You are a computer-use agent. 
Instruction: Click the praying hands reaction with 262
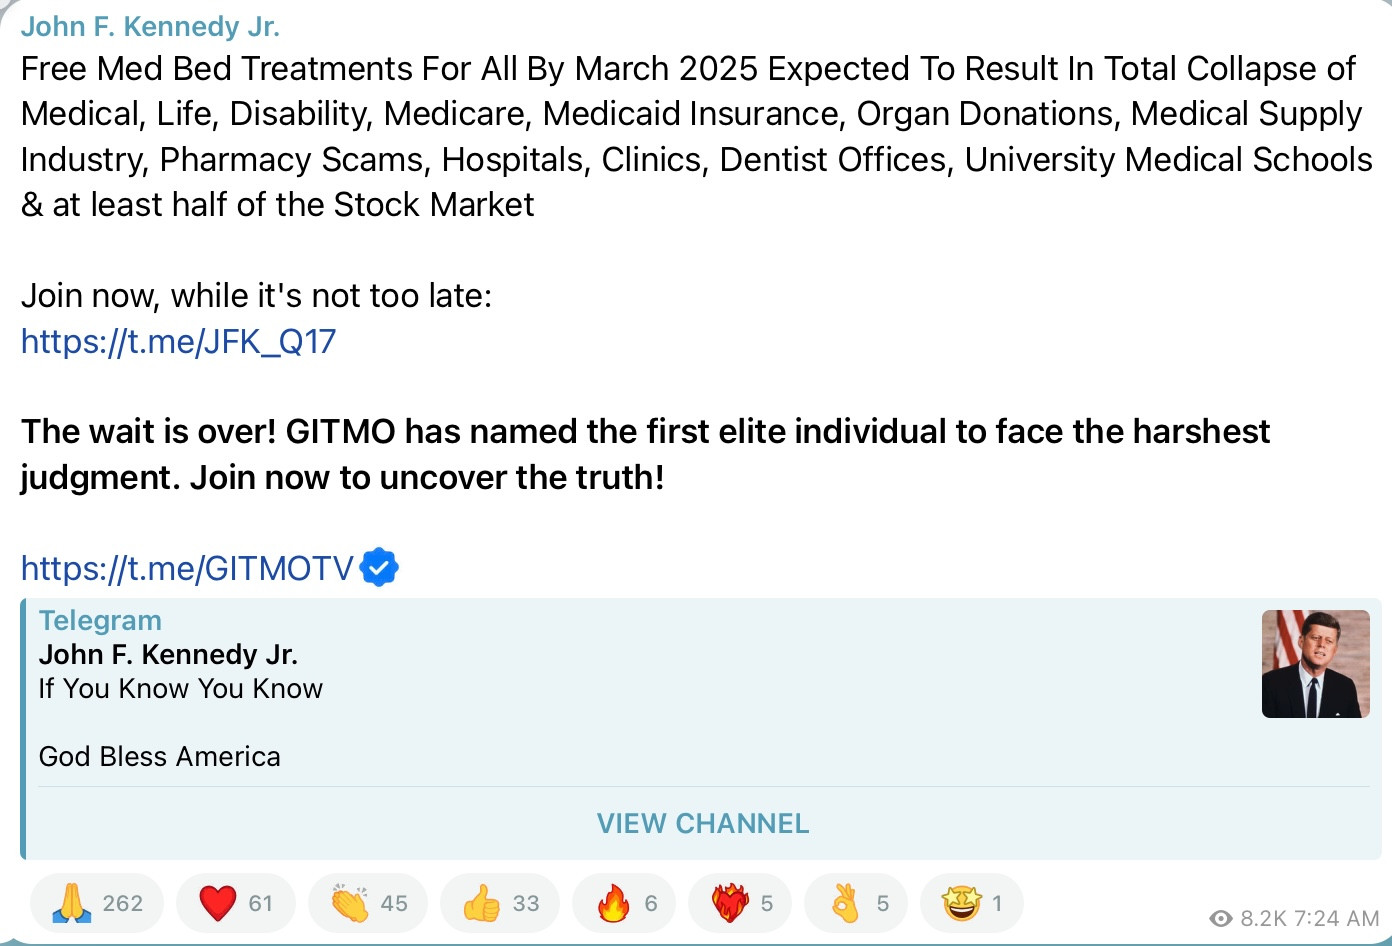pos(97,903)
